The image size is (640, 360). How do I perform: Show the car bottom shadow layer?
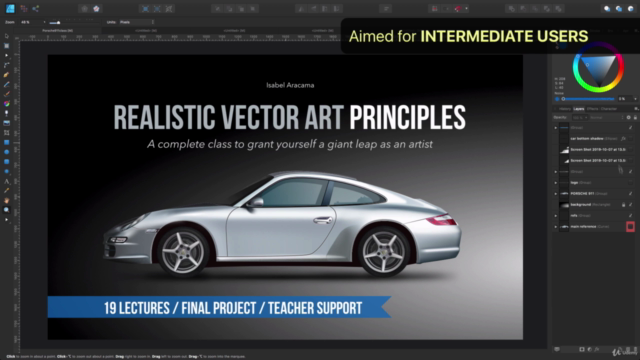pyautogui.click(x=631, y=139)
